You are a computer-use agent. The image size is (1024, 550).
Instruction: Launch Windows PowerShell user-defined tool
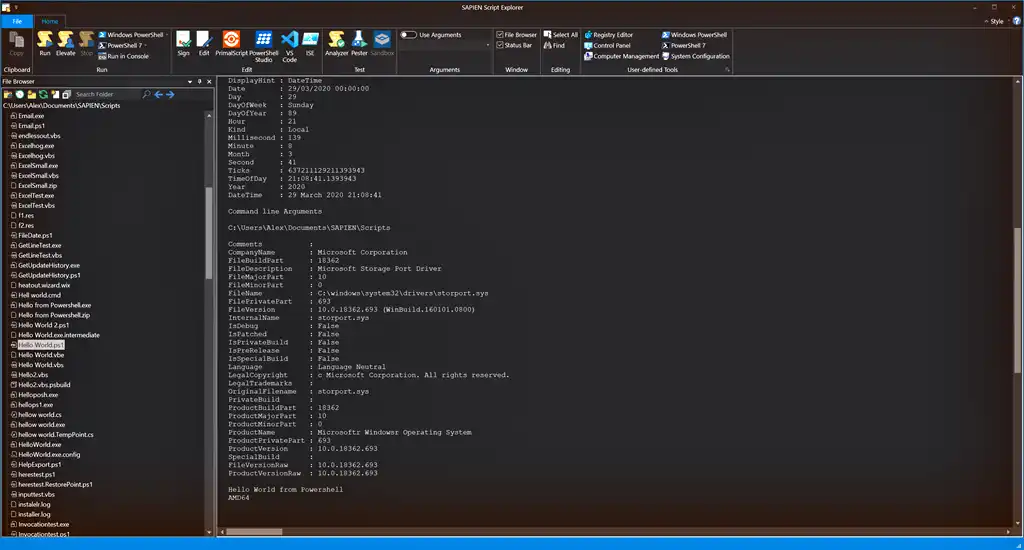[x=694, y=35]
